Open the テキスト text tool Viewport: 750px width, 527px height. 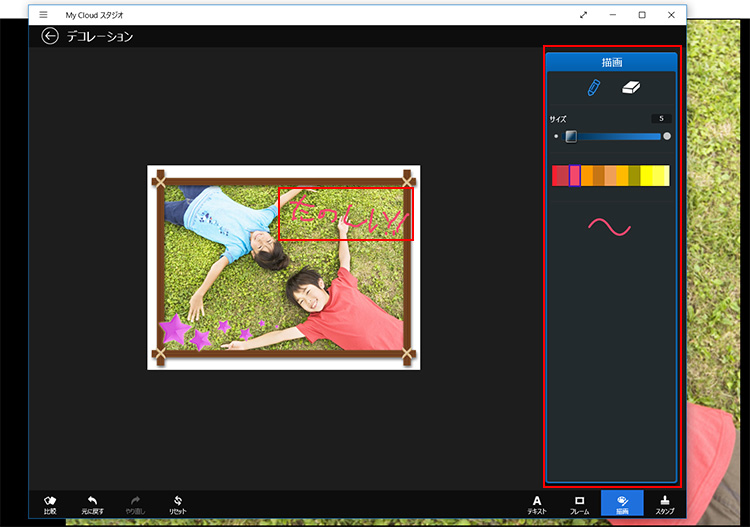coord(537,504)
